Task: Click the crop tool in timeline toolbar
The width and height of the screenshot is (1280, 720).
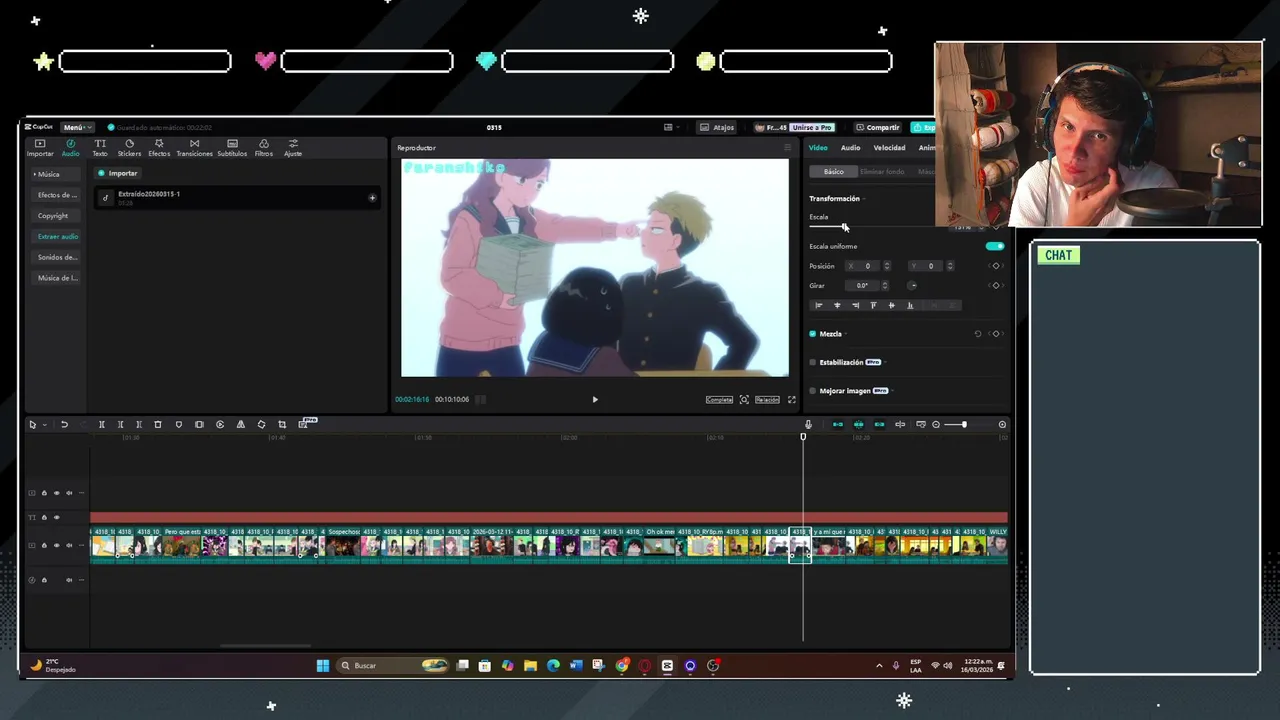Action: tap(282, 425)
